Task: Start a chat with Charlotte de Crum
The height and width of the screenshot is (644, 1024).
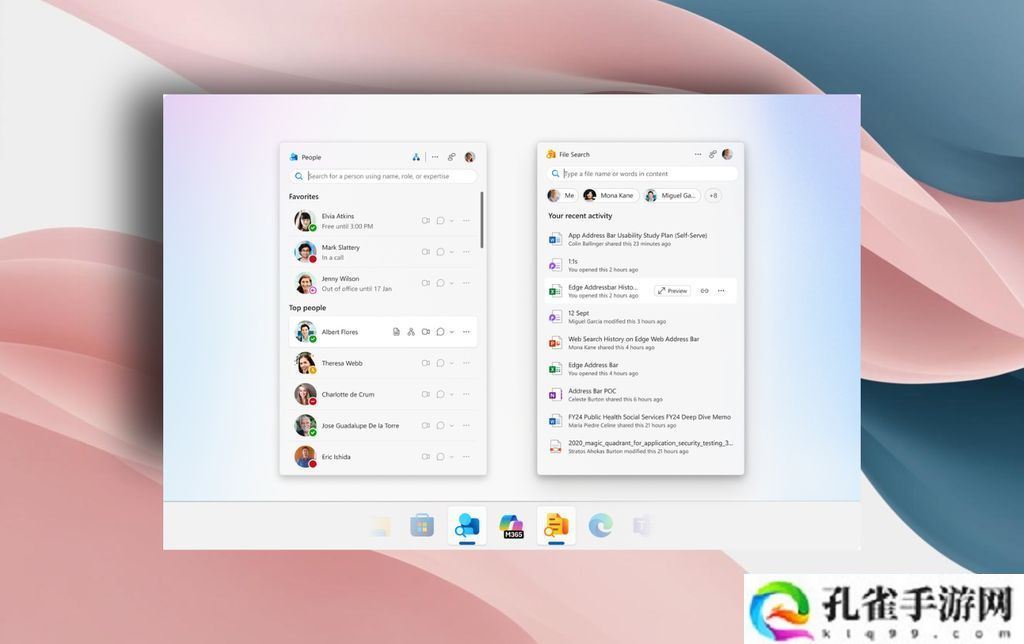Action: pos(441,394)
